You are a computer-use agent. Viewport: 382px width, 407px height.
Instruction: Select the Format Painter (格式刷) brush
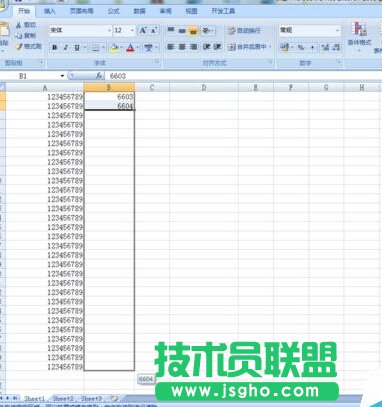pos(19,46)
